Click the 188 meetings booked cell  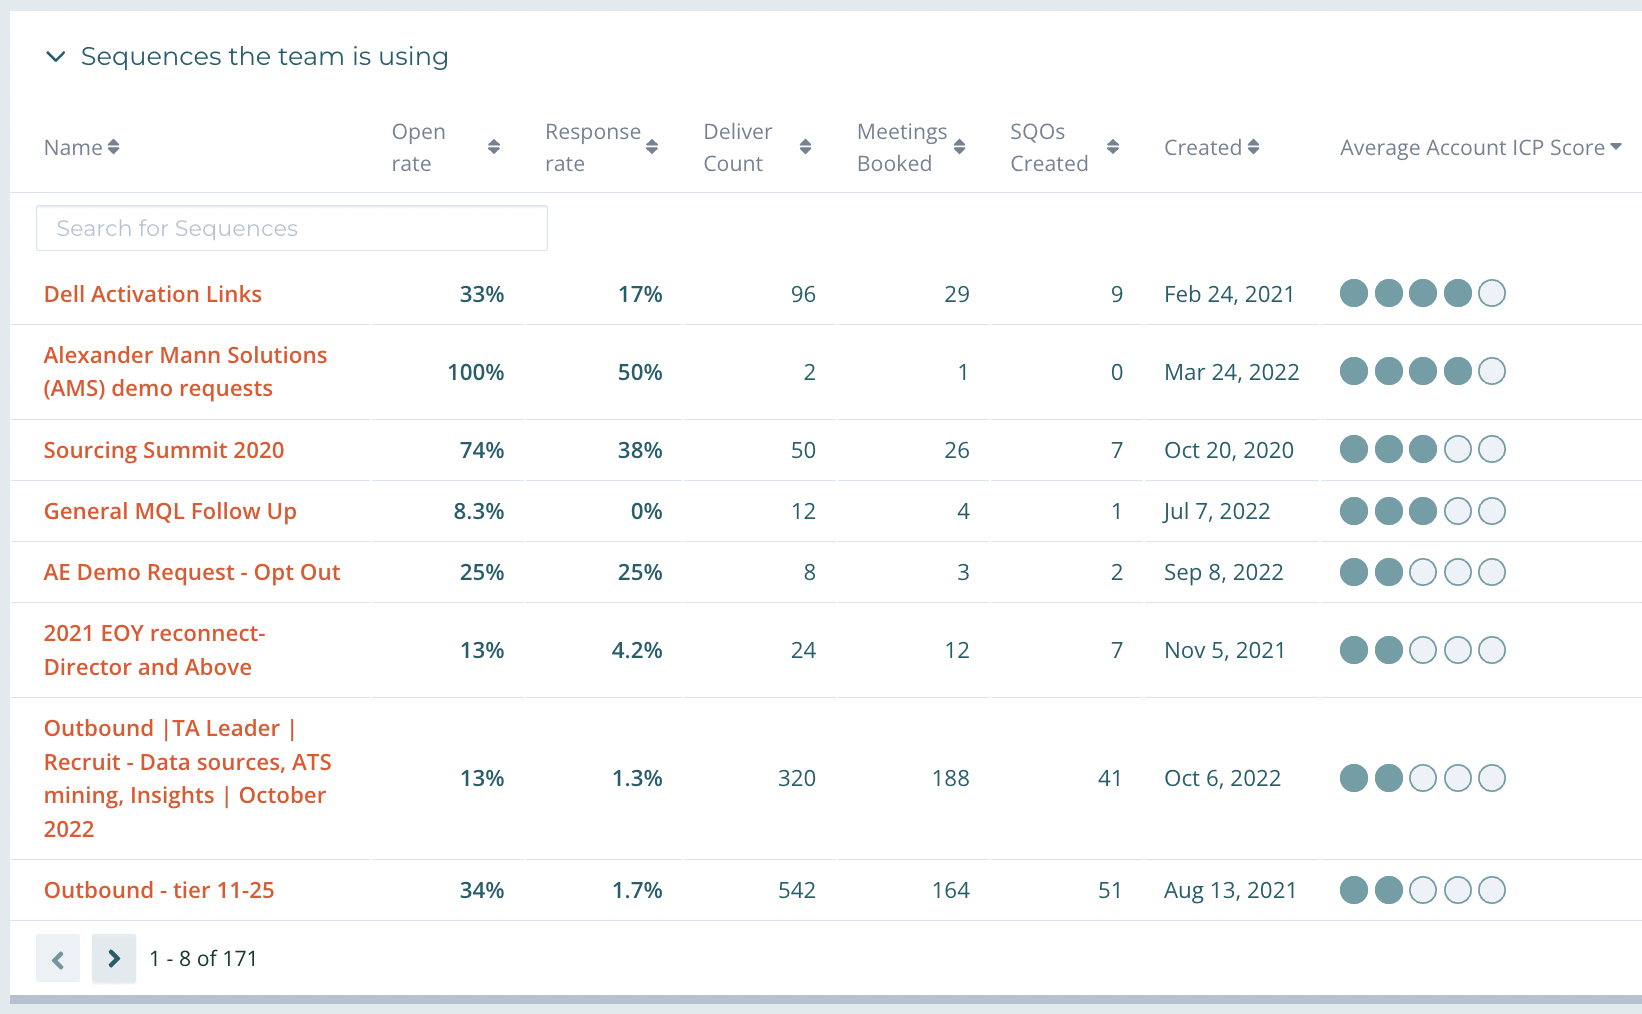[951, 778]
